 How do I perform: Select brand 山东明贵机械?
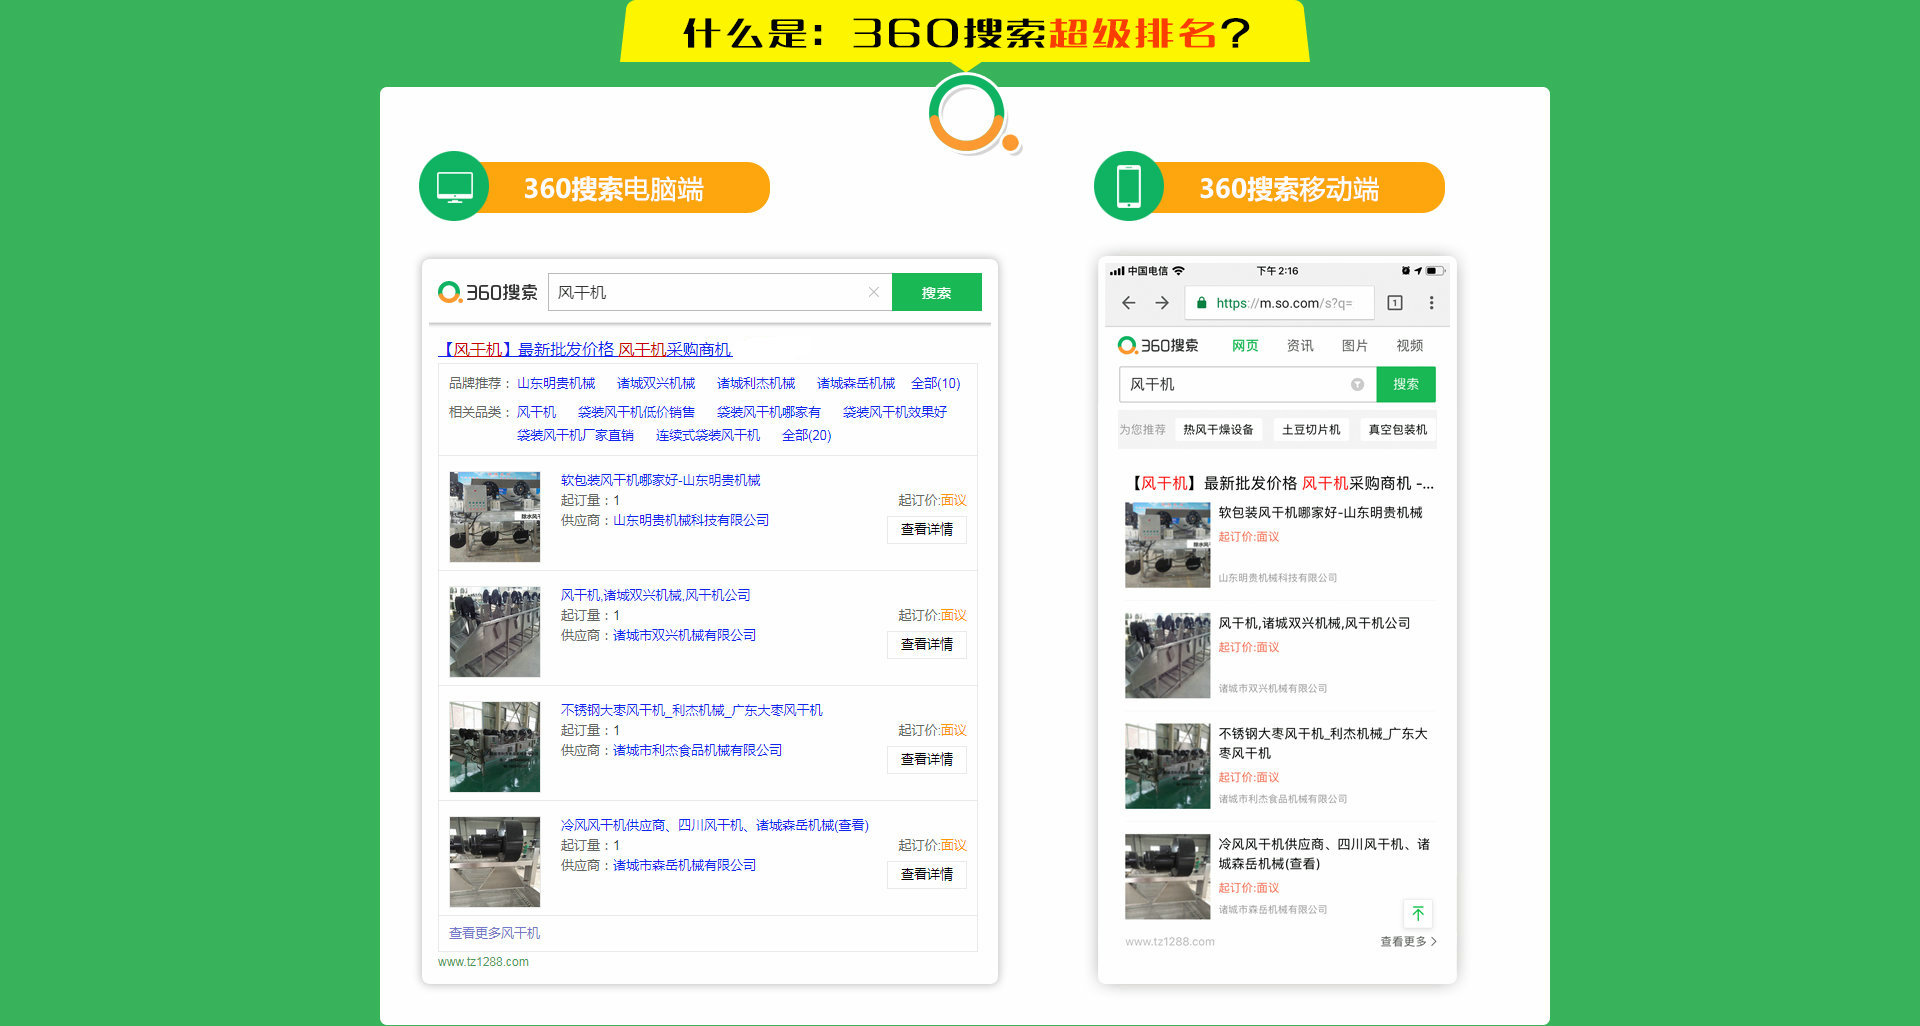[556, 383]
